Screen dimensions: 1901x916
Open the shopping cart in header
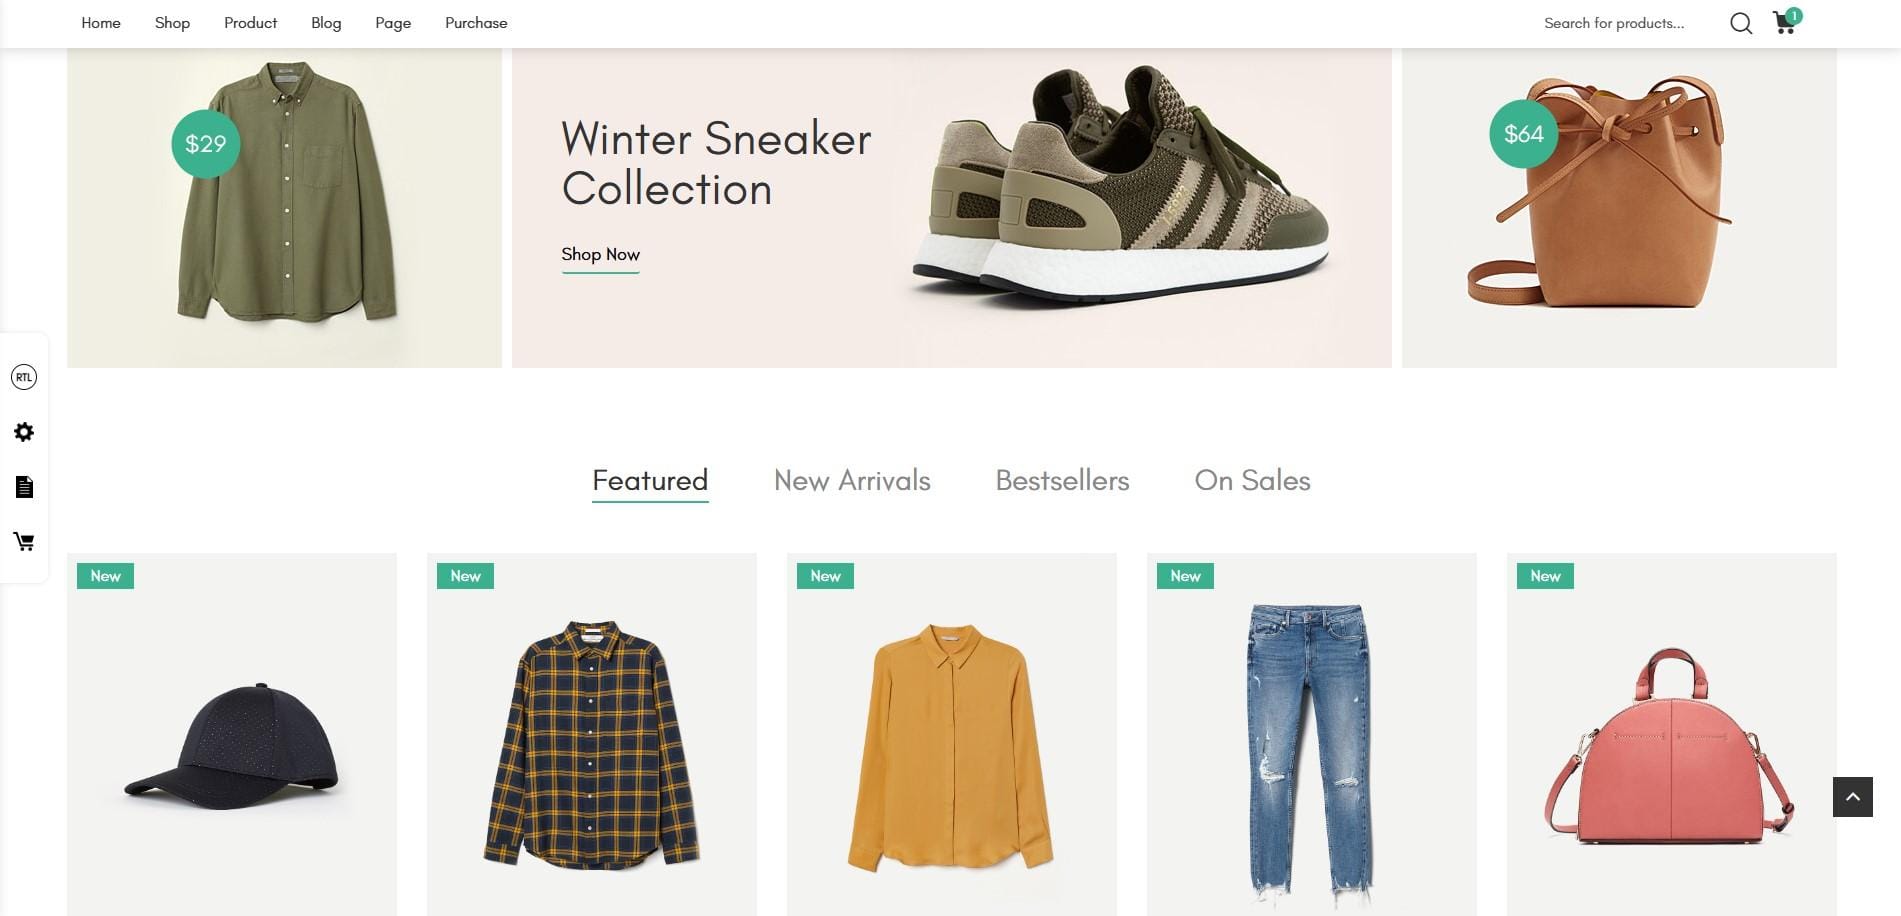click(x=1786, y=21)
